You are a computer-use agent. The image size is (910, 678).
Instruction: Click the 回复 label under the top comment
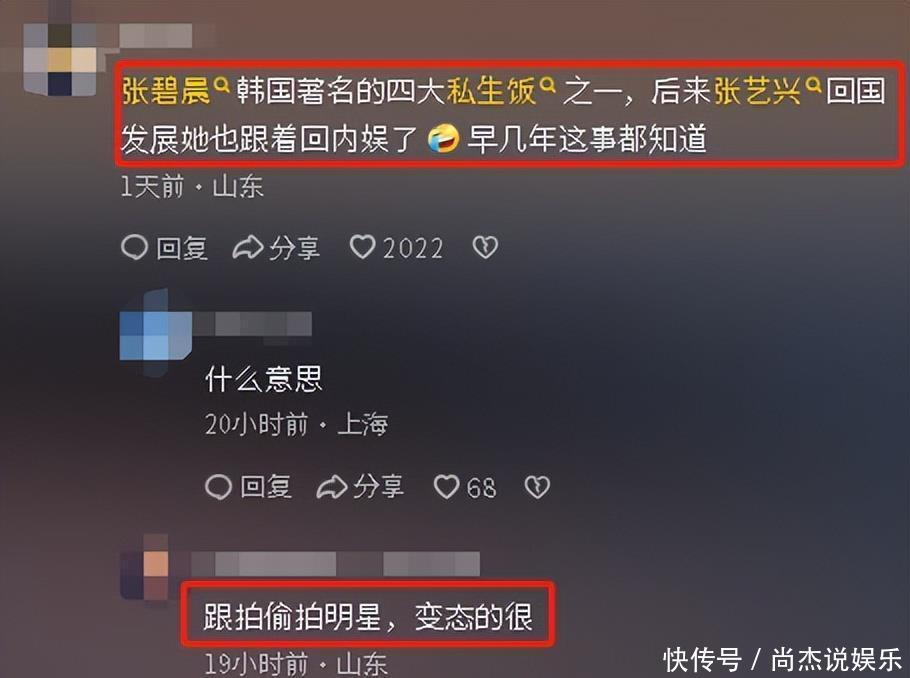182,248
